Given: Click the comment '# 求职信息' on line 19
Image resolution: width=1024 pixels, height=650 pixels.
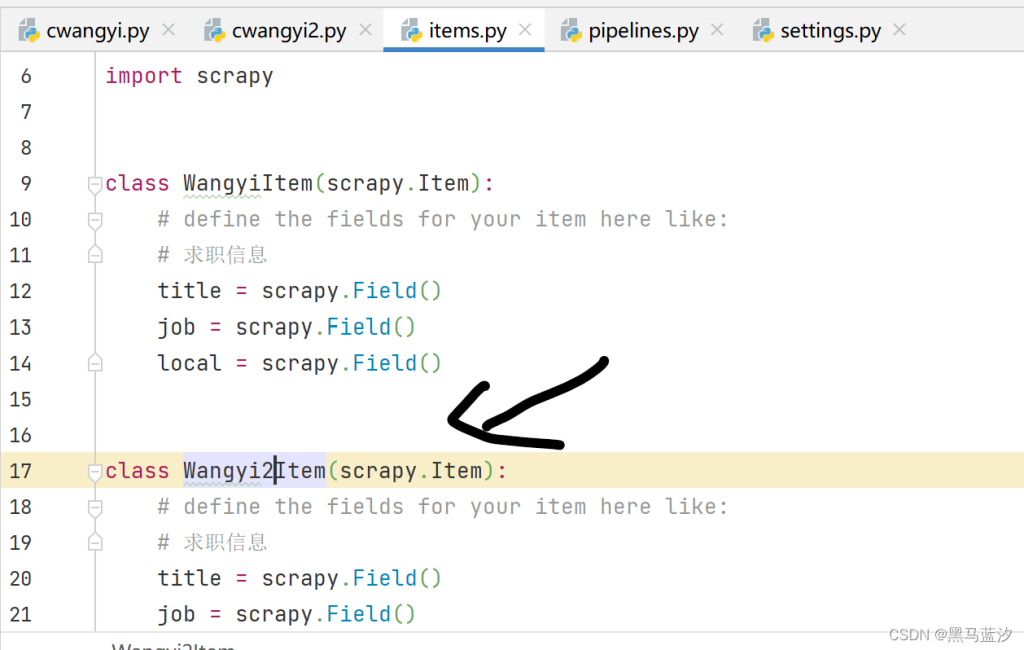Looking at the screenshot, I should [212, 542].
